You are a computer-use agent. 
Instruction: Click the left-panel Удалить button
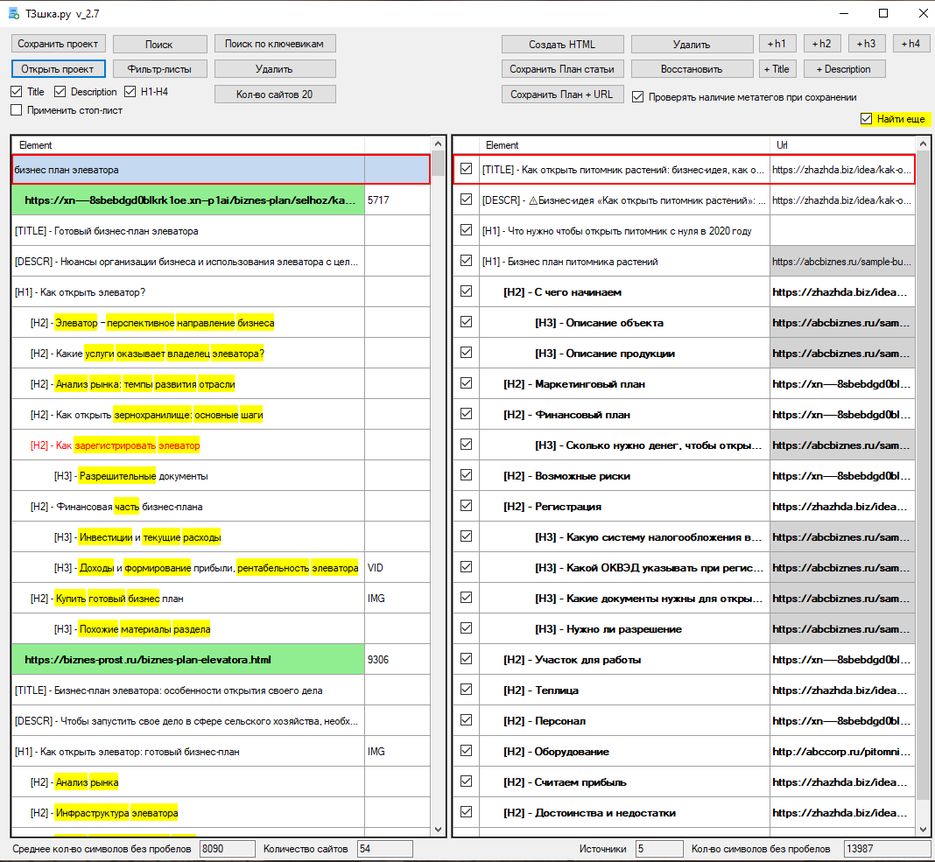click(x=275, y=69)
